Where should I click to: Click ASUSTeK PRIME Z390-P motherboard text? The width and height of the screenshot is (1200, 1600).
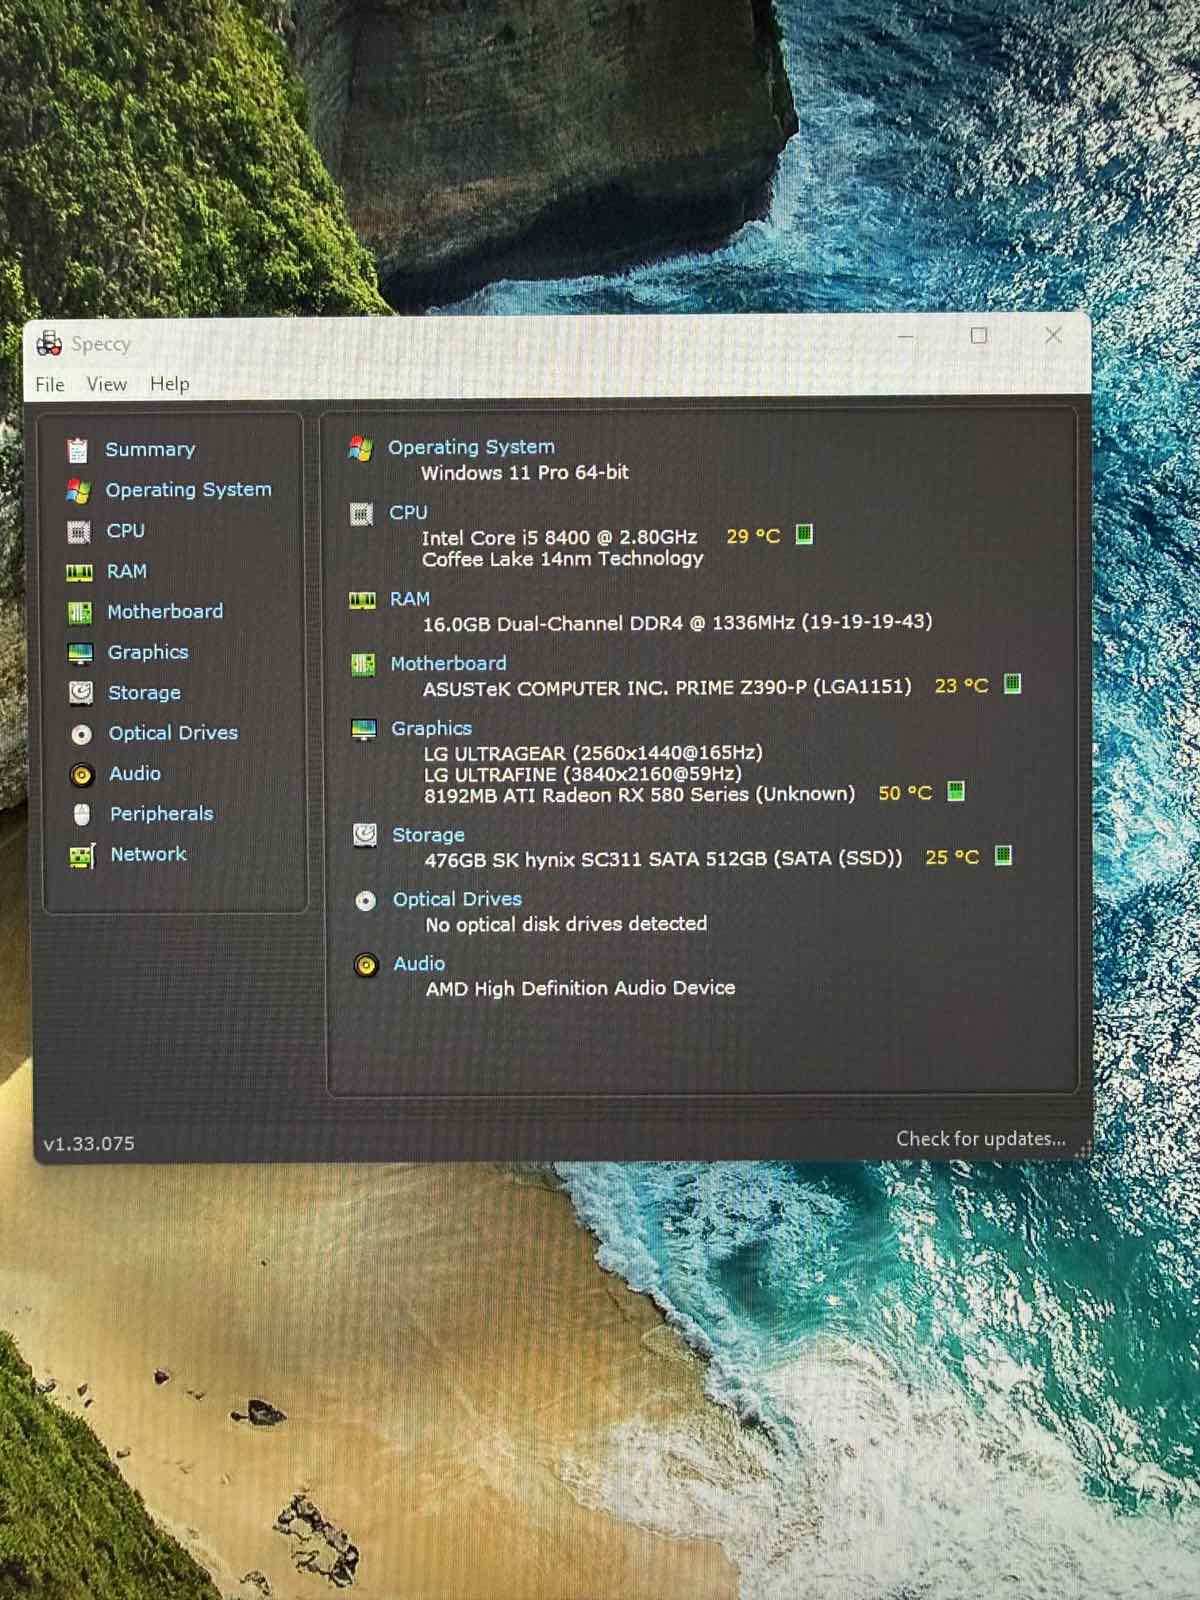coord(667,687)
